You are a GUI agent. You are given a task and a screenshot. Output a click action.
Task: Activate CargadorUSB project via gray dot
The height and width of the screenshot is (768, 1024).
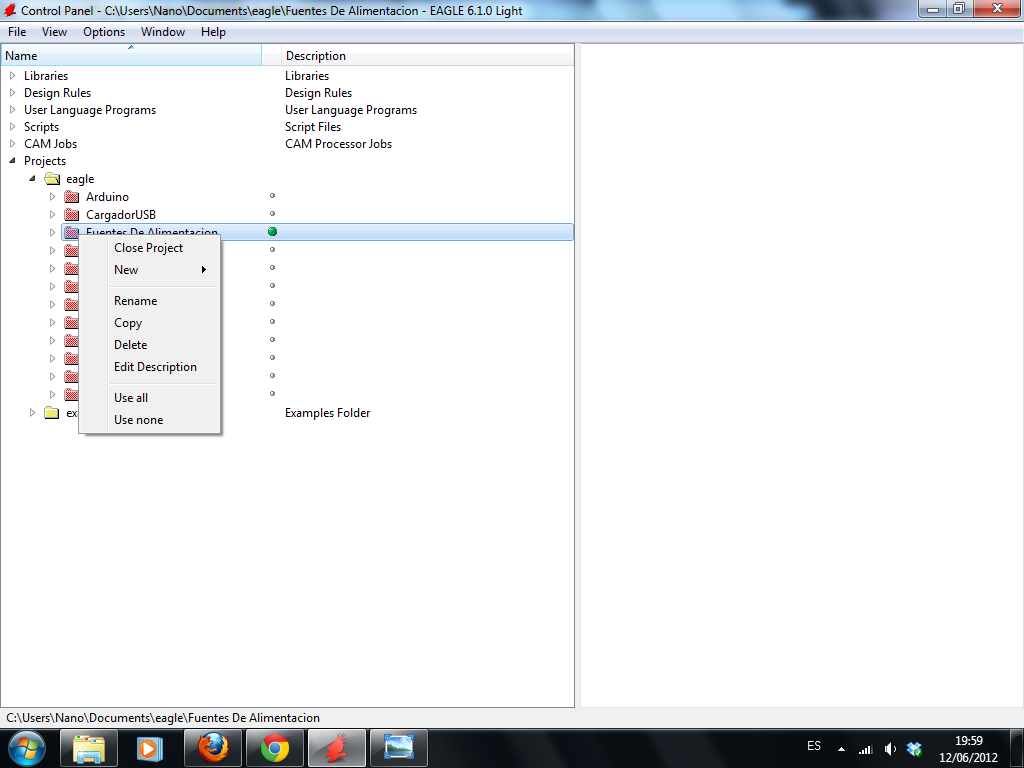point(272,214)
